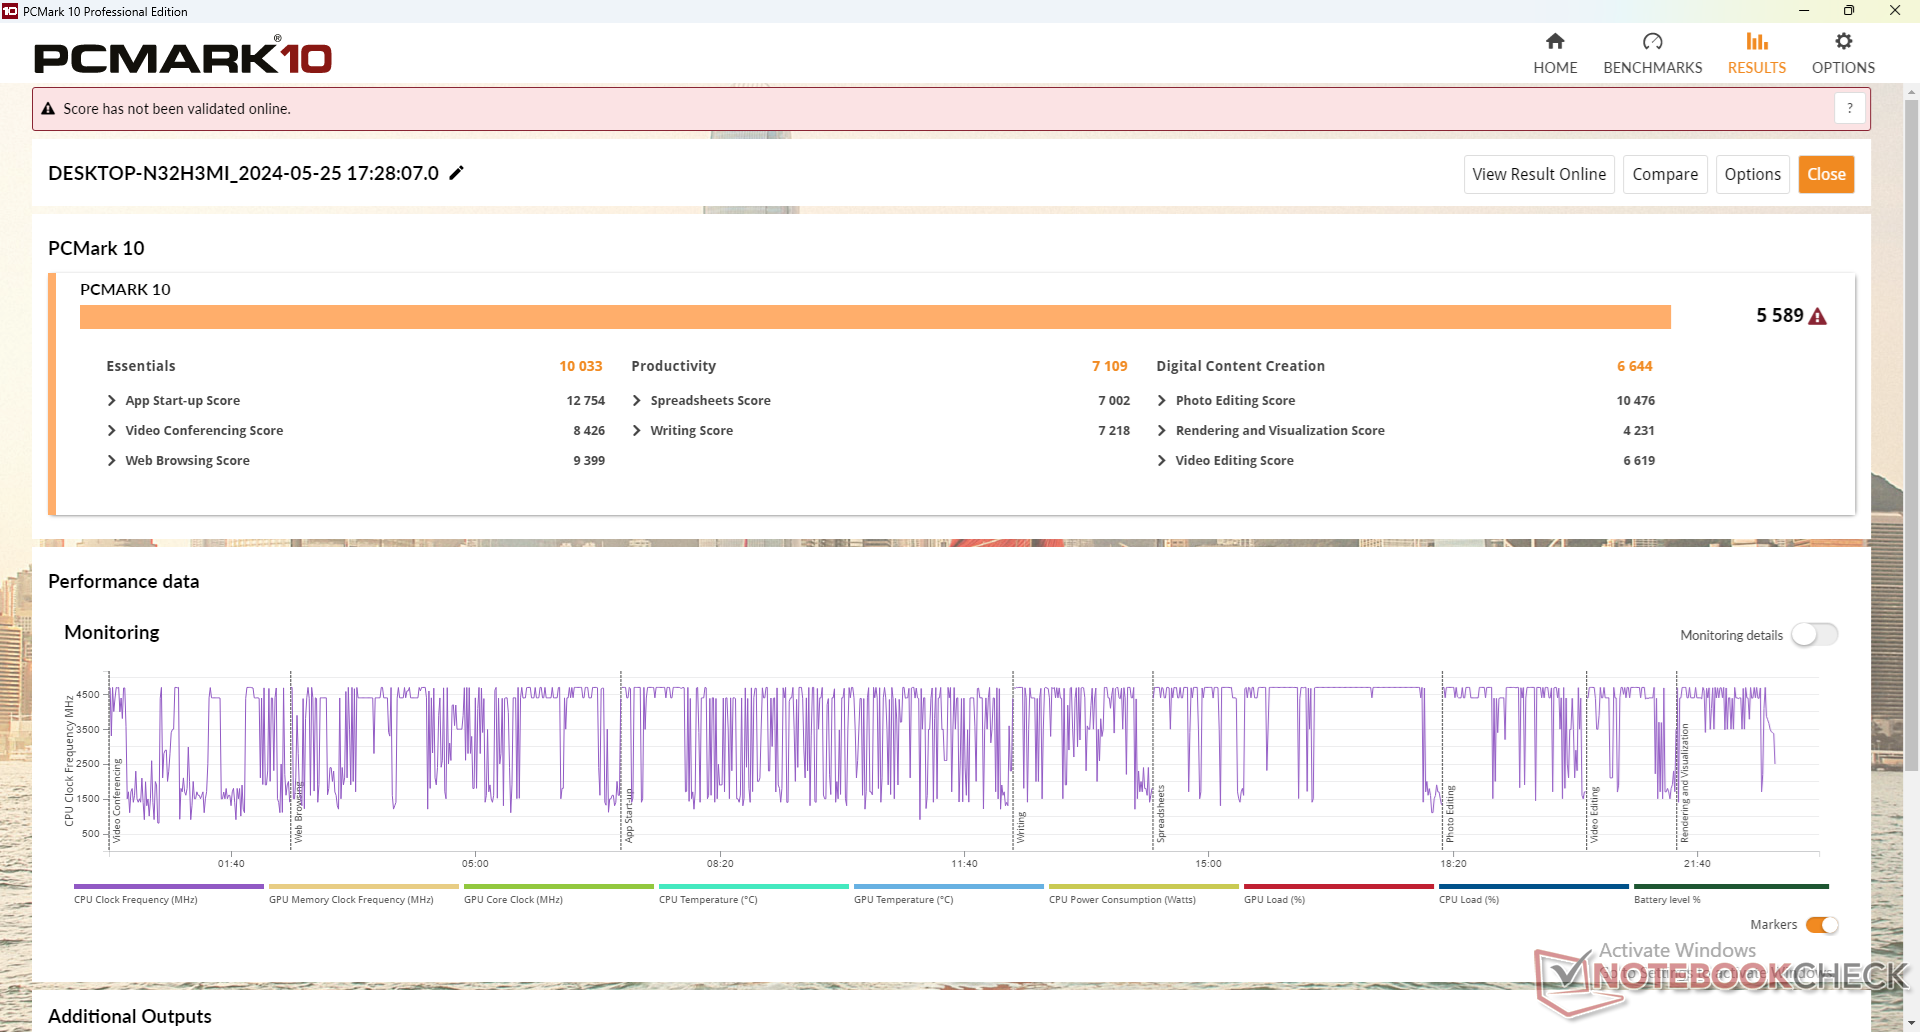Minimize the PCMark 10 window
The width and height of the screenshot is (1920, 1032).
coord(1804,11)
